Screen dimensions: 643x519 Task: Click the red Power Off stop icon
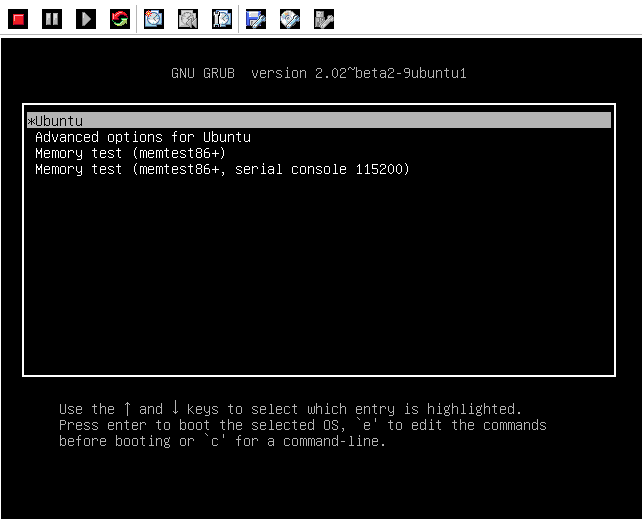(18, 19)
